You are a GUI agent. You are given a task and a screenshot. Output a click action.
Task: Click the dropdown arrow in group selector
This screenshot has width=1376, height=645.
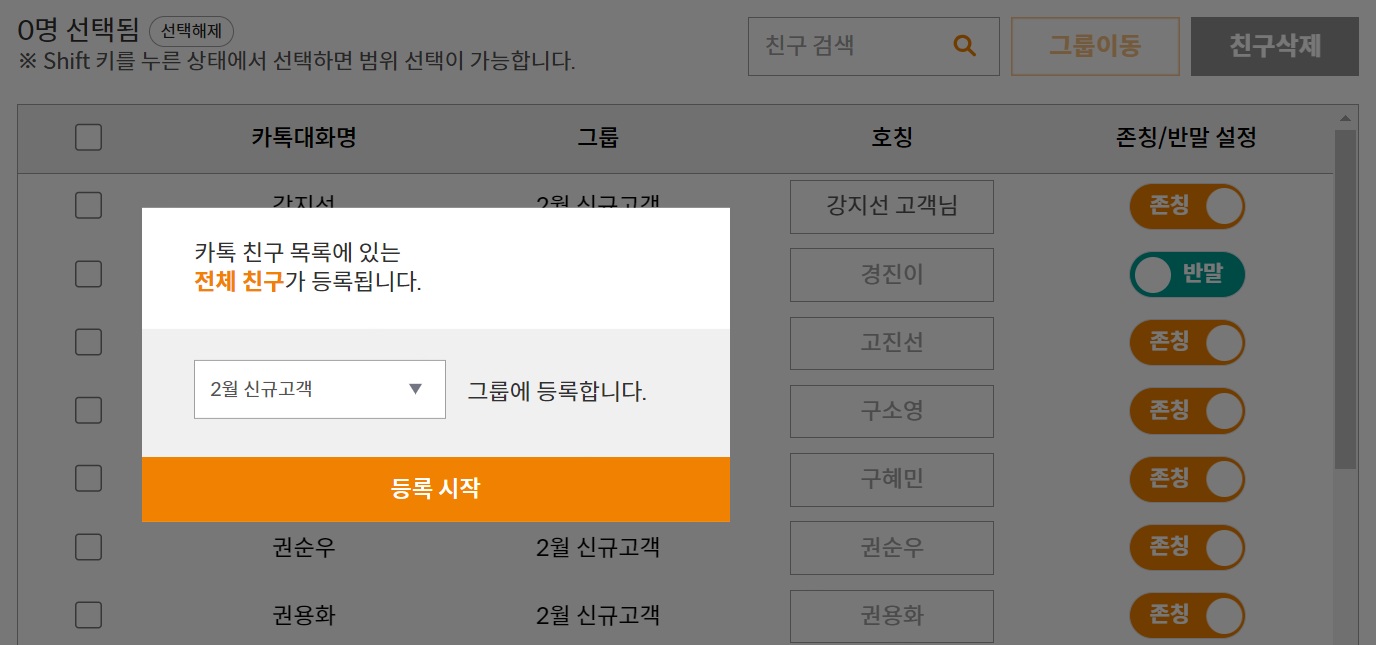pyautogui.click(x=416, y=389)
